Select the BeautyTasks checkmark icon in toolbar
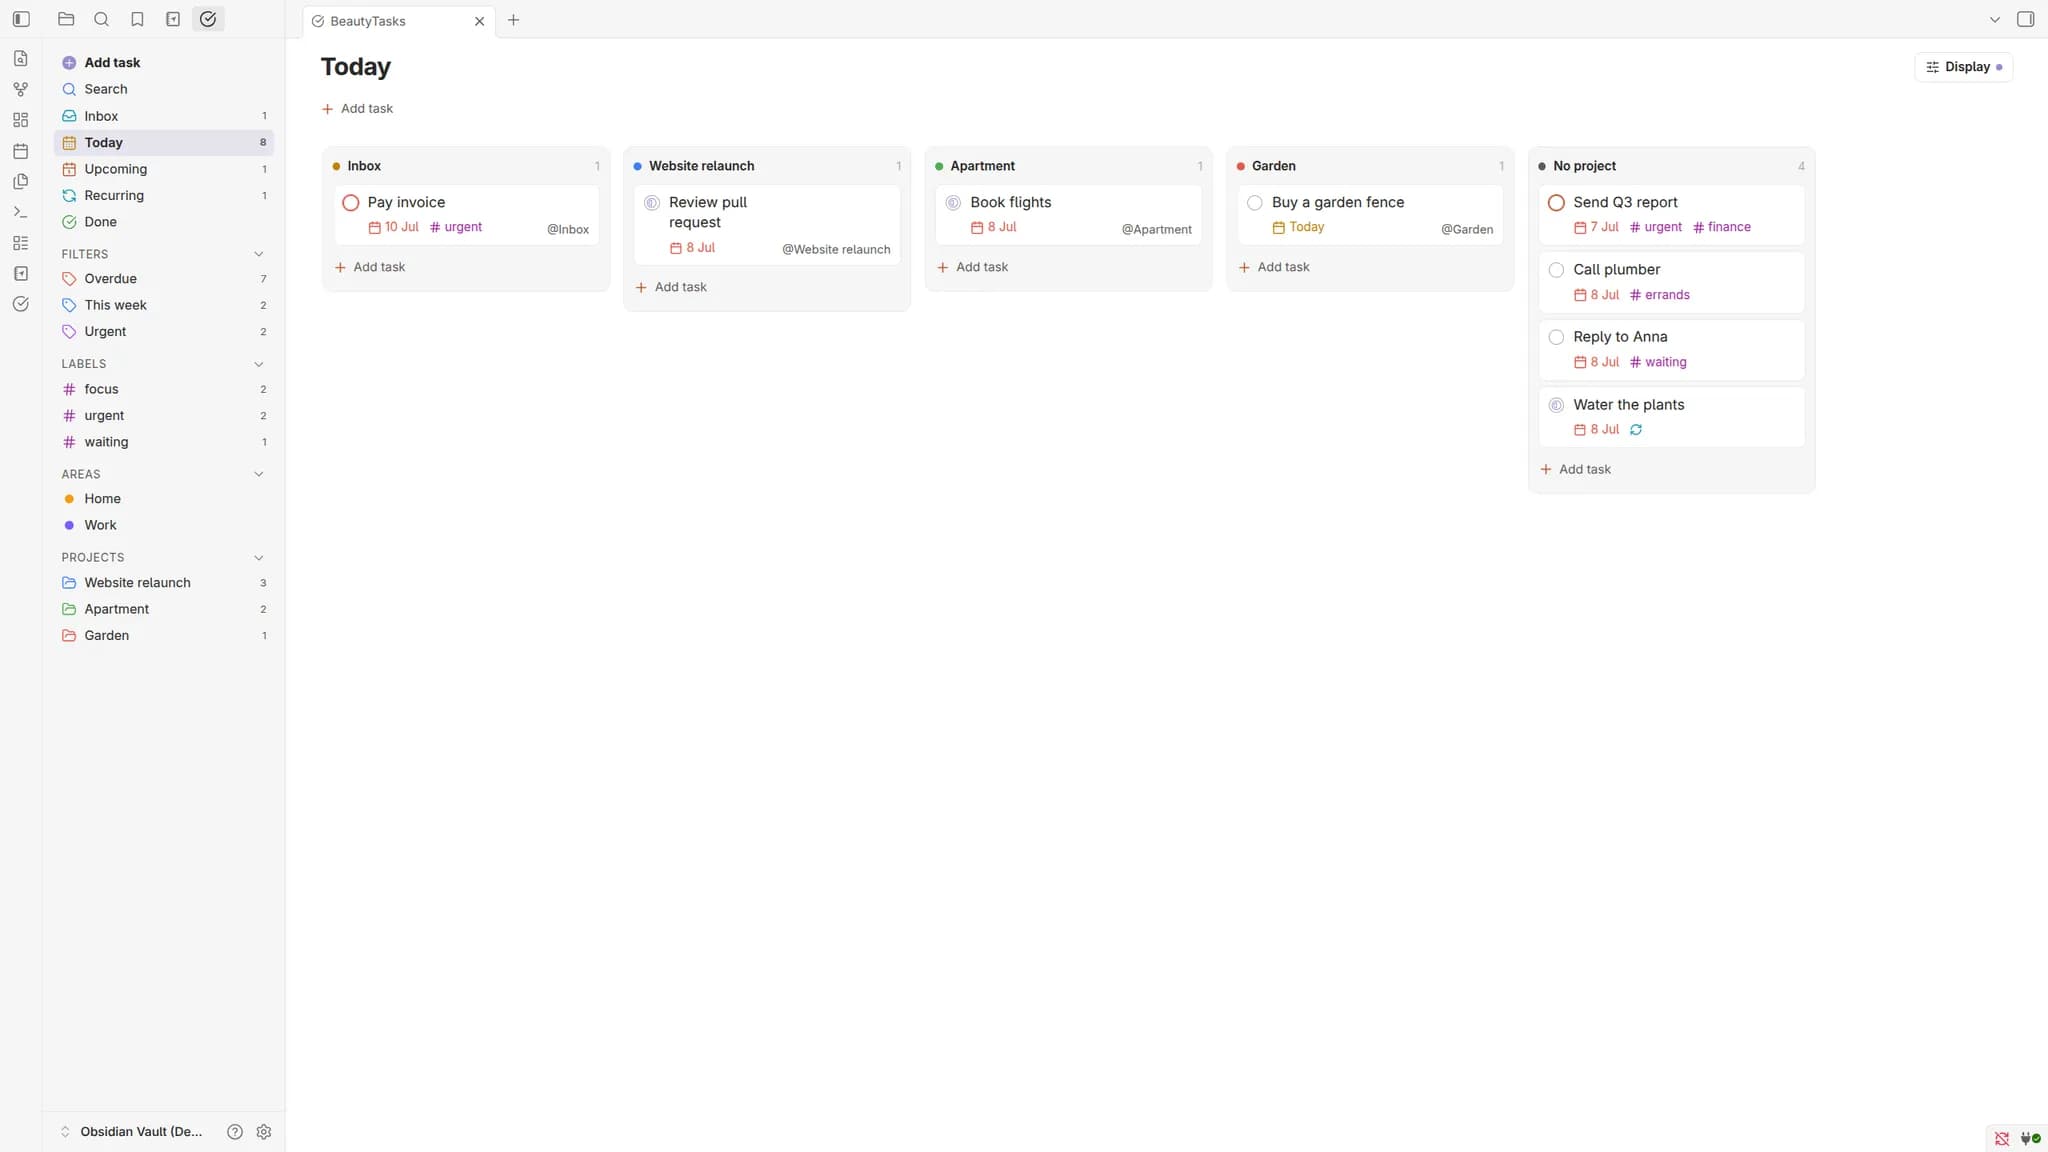Image resolution: width=2048 pixels, height=1152 pixels. pos(208,19)
